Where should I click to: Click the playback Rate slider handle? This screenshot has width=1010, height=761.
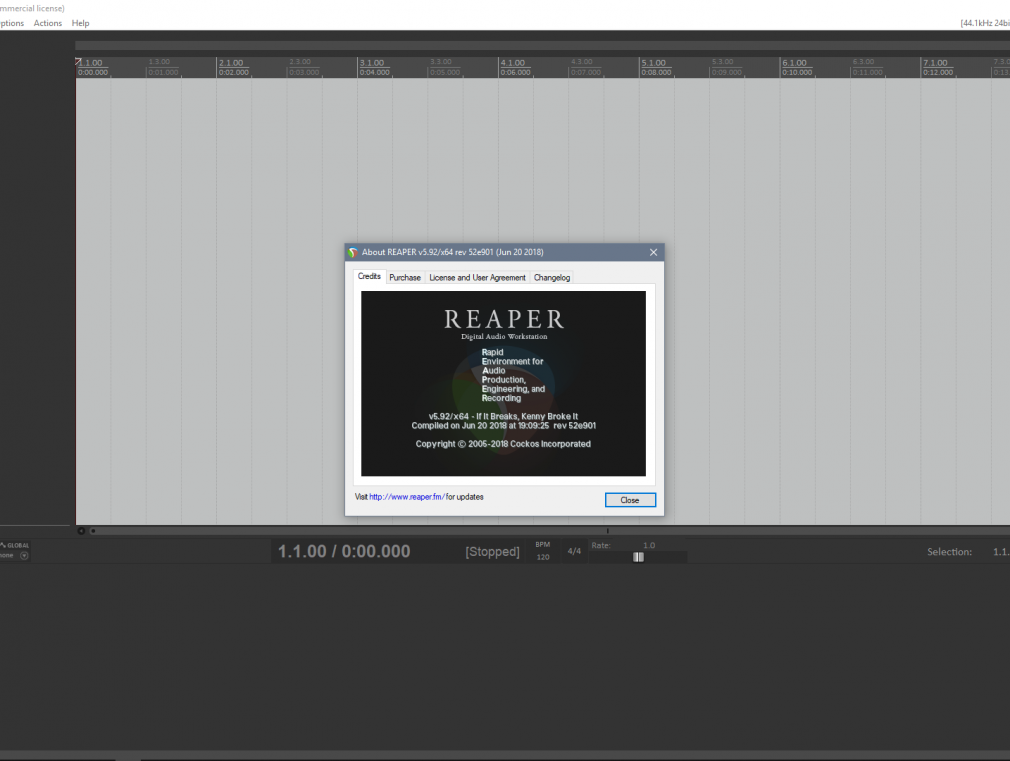click(x=638, y=557)
